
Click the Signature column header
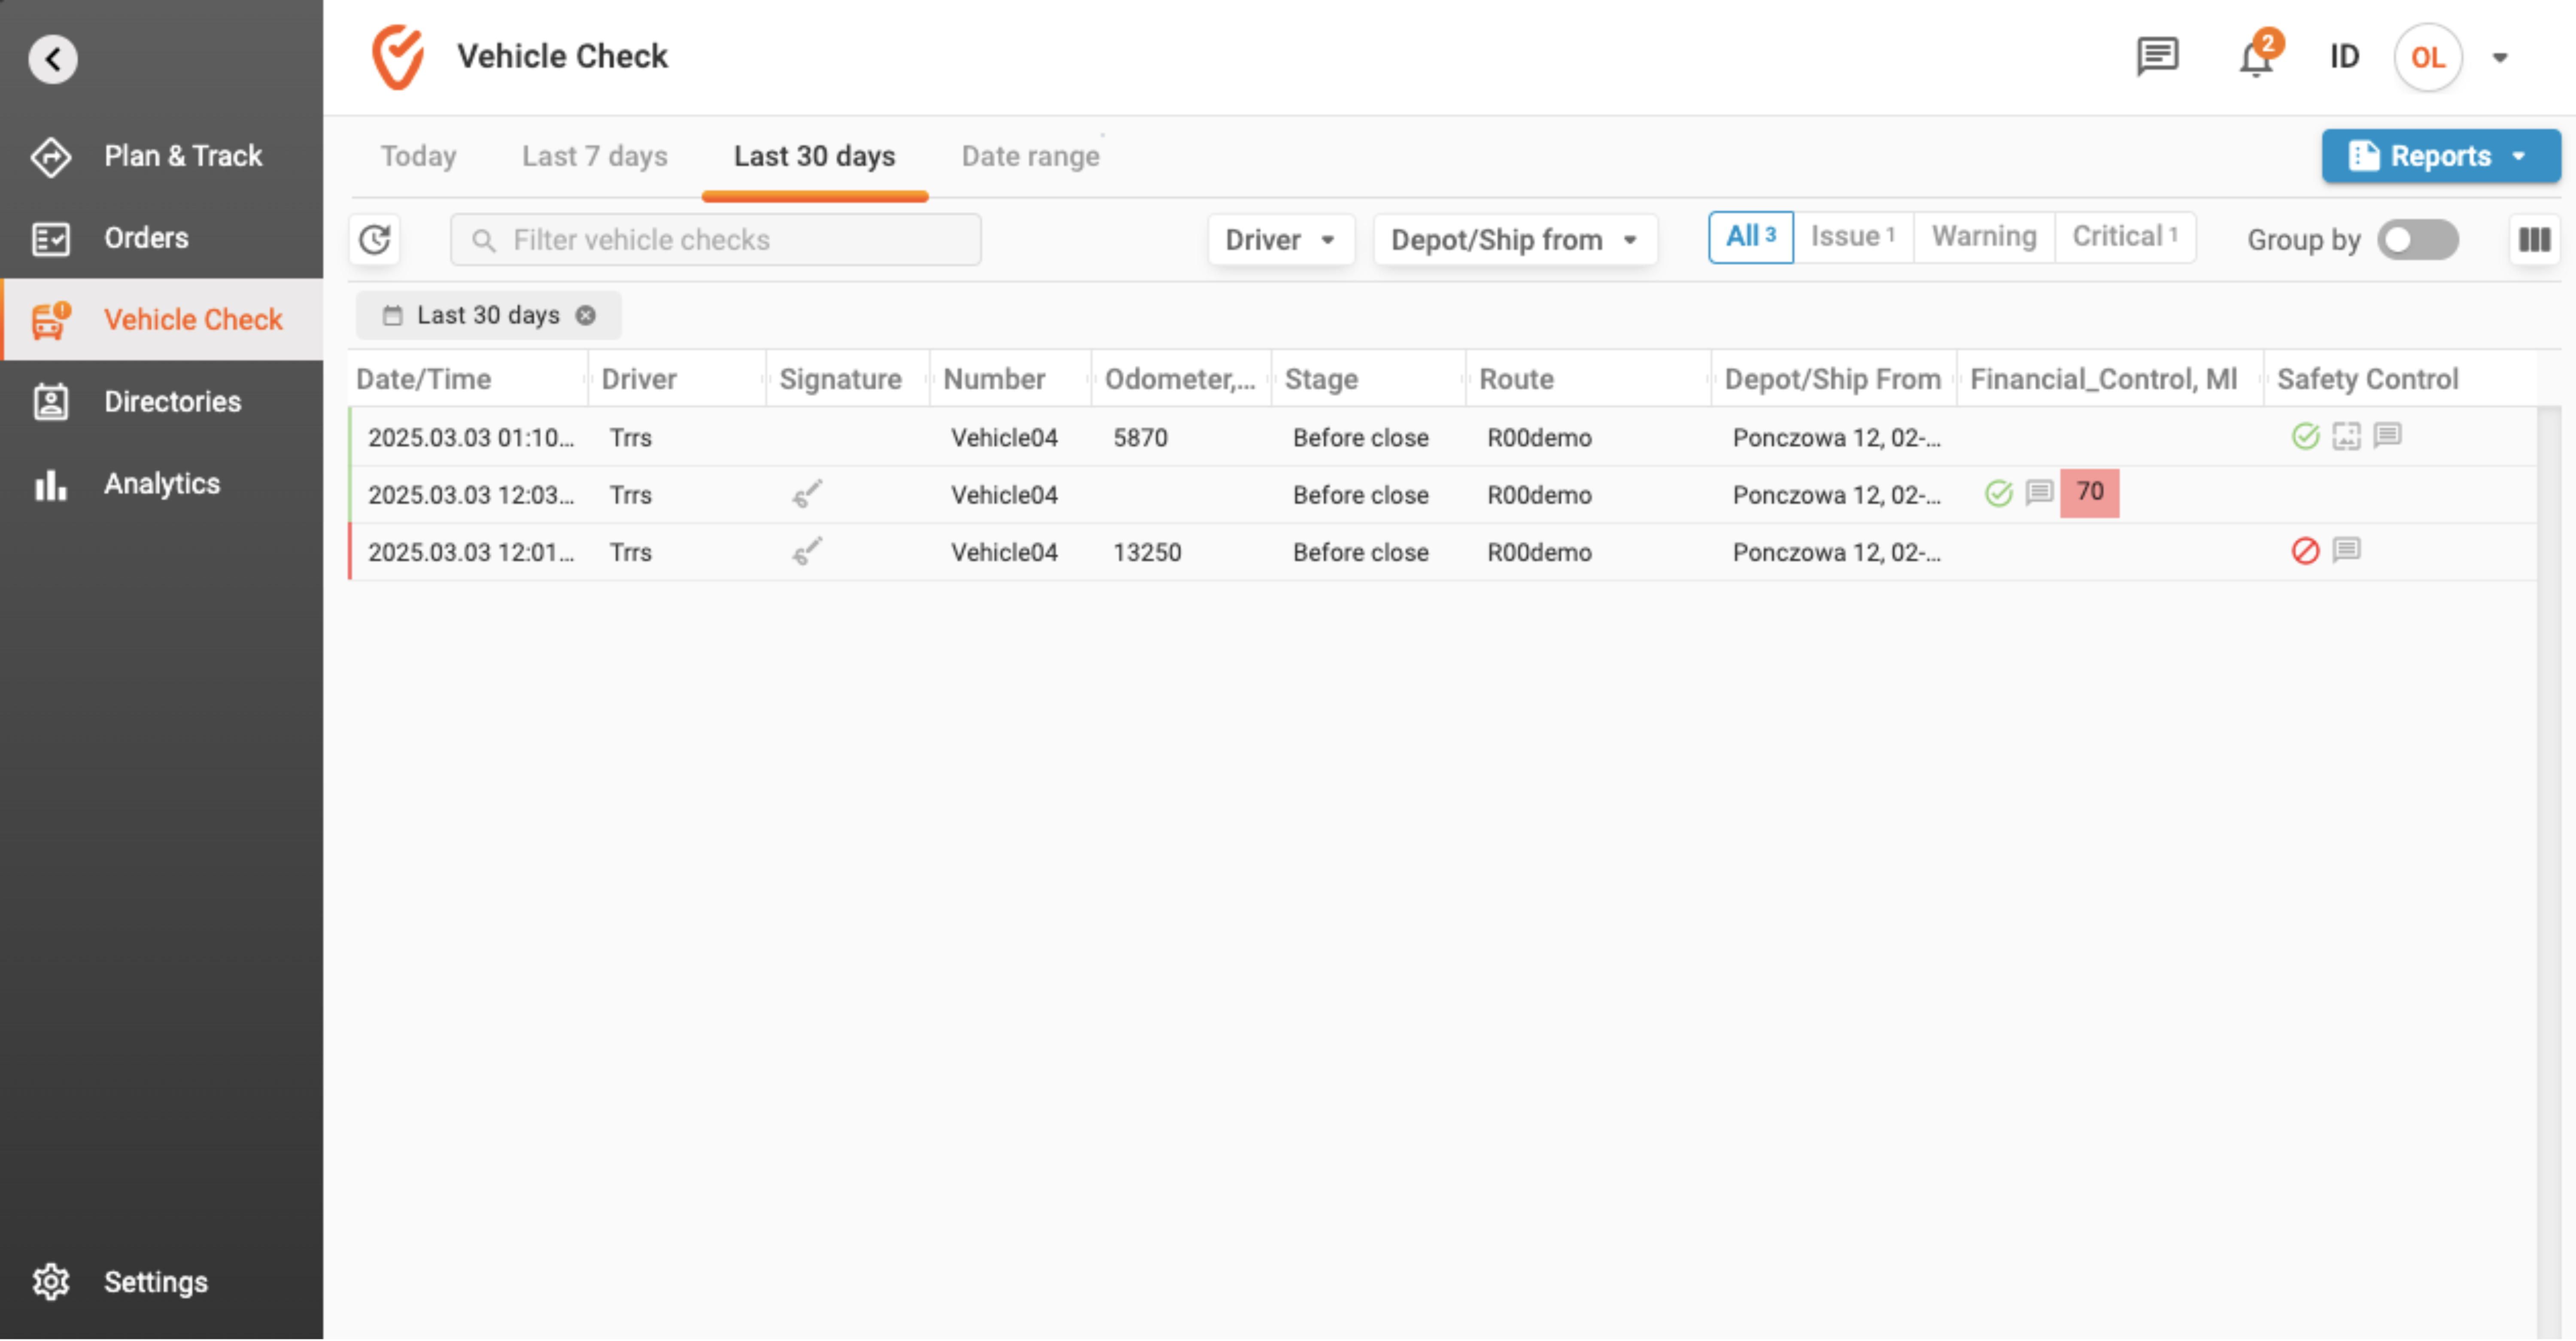[x=840, y=380]
